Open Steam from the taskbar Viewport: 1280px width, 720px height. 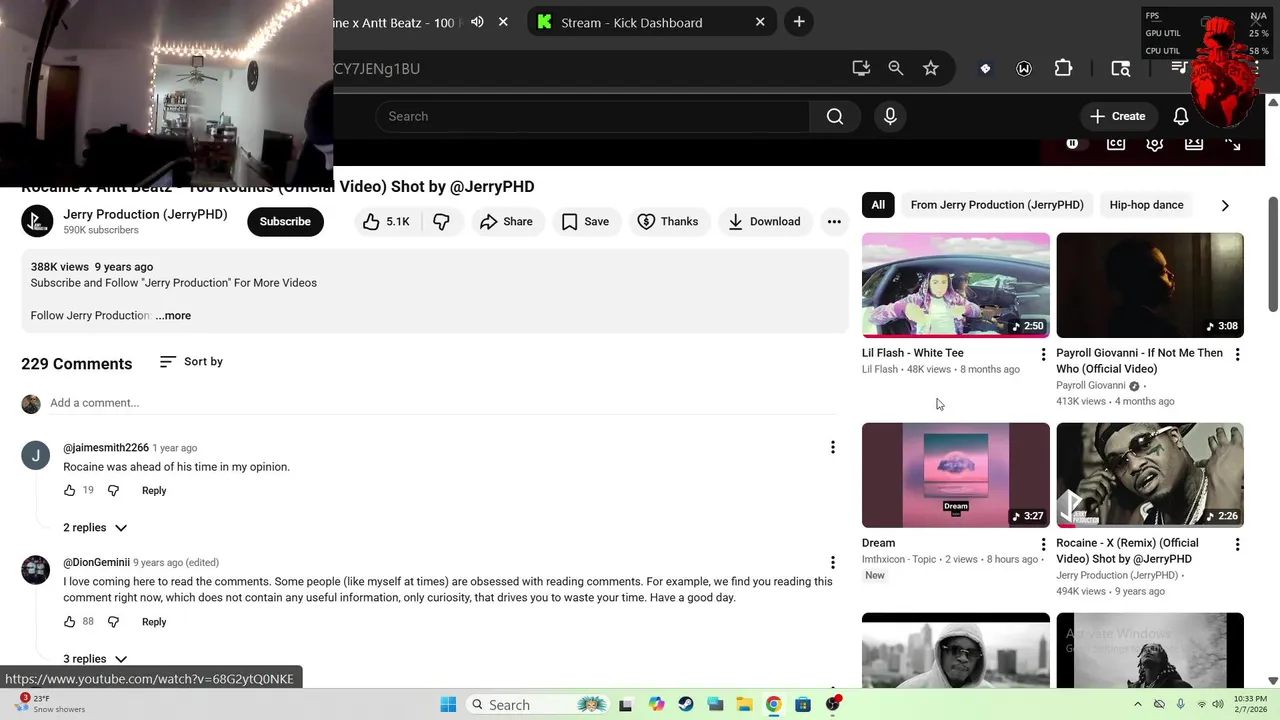686,705
